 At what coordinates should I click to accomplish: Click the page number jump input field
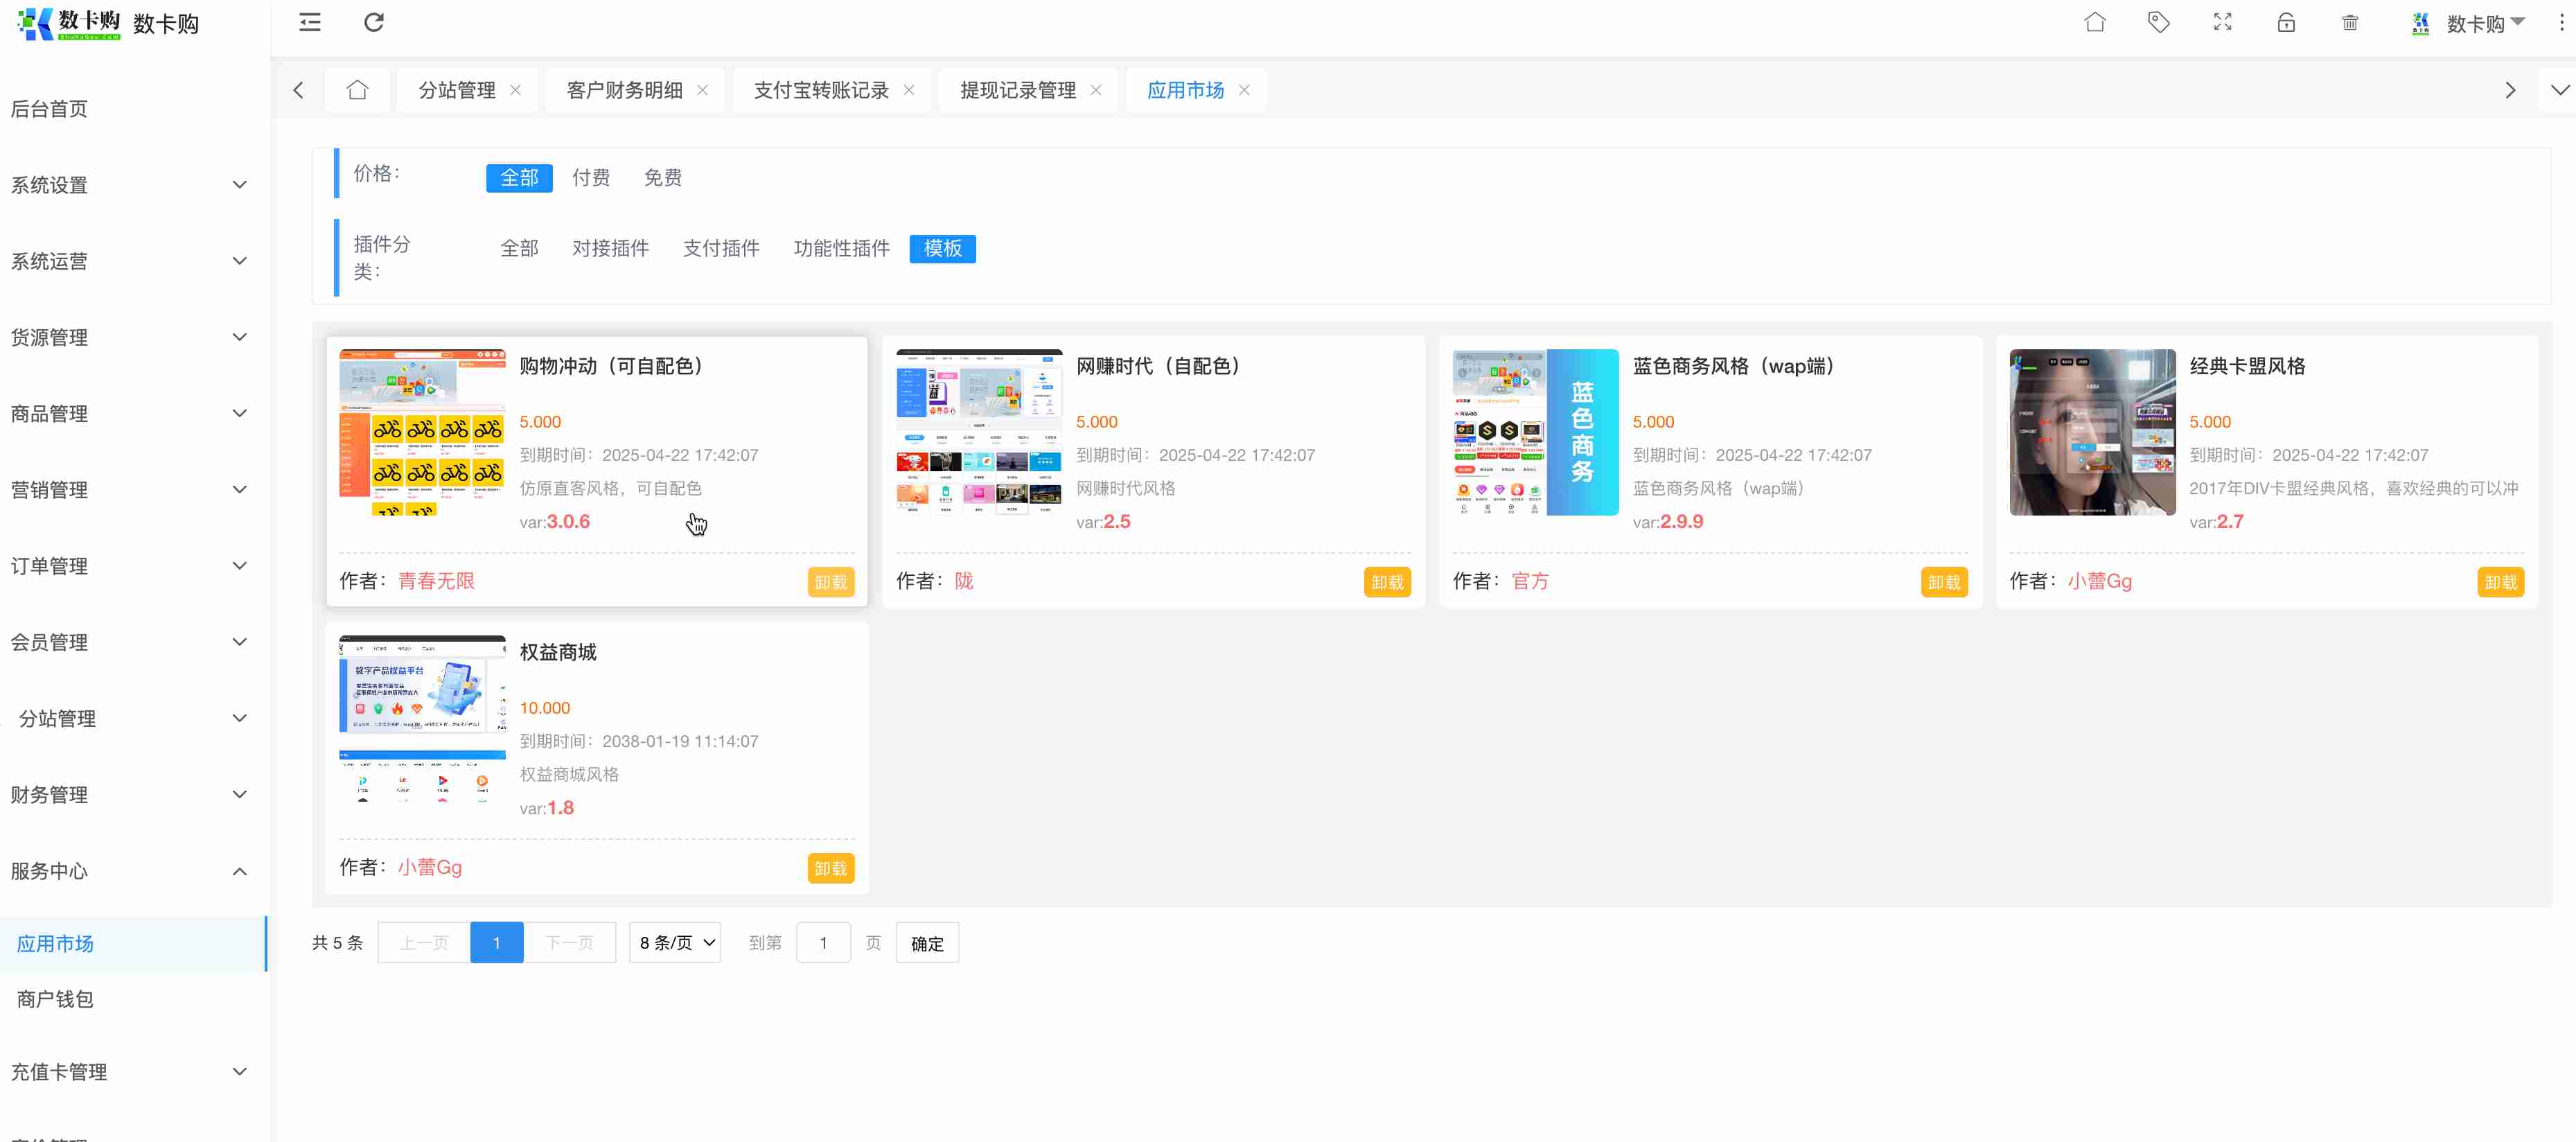pos(822,943)
